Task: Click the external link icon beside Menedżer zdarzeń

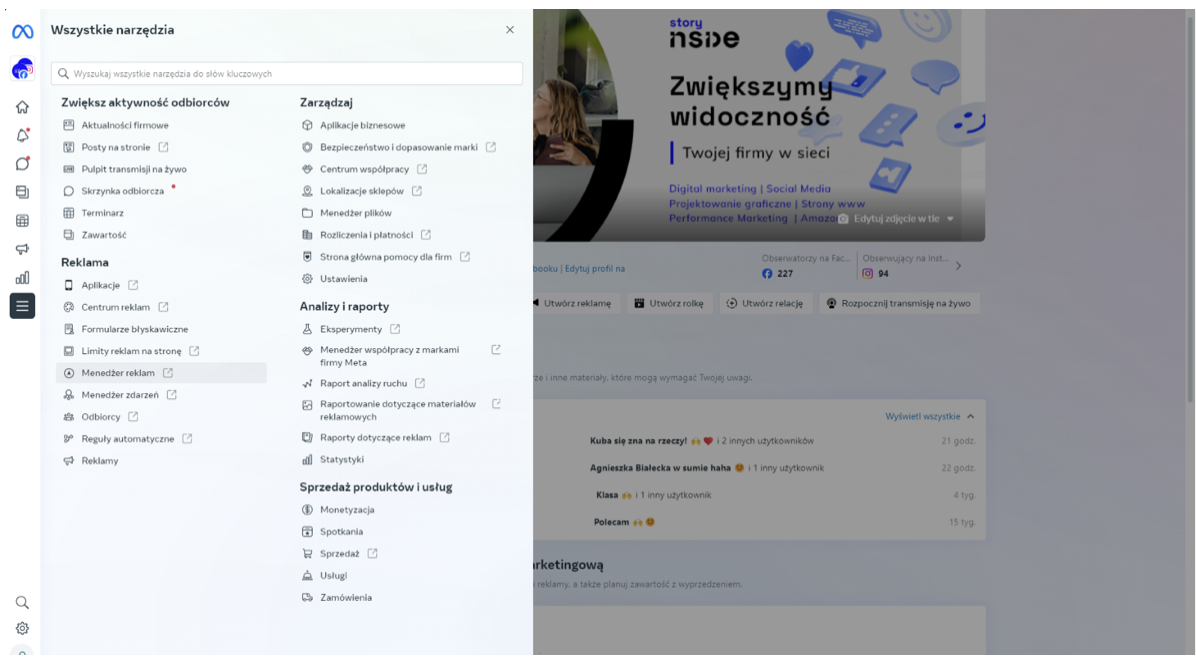Action: (x=172, y=395)
